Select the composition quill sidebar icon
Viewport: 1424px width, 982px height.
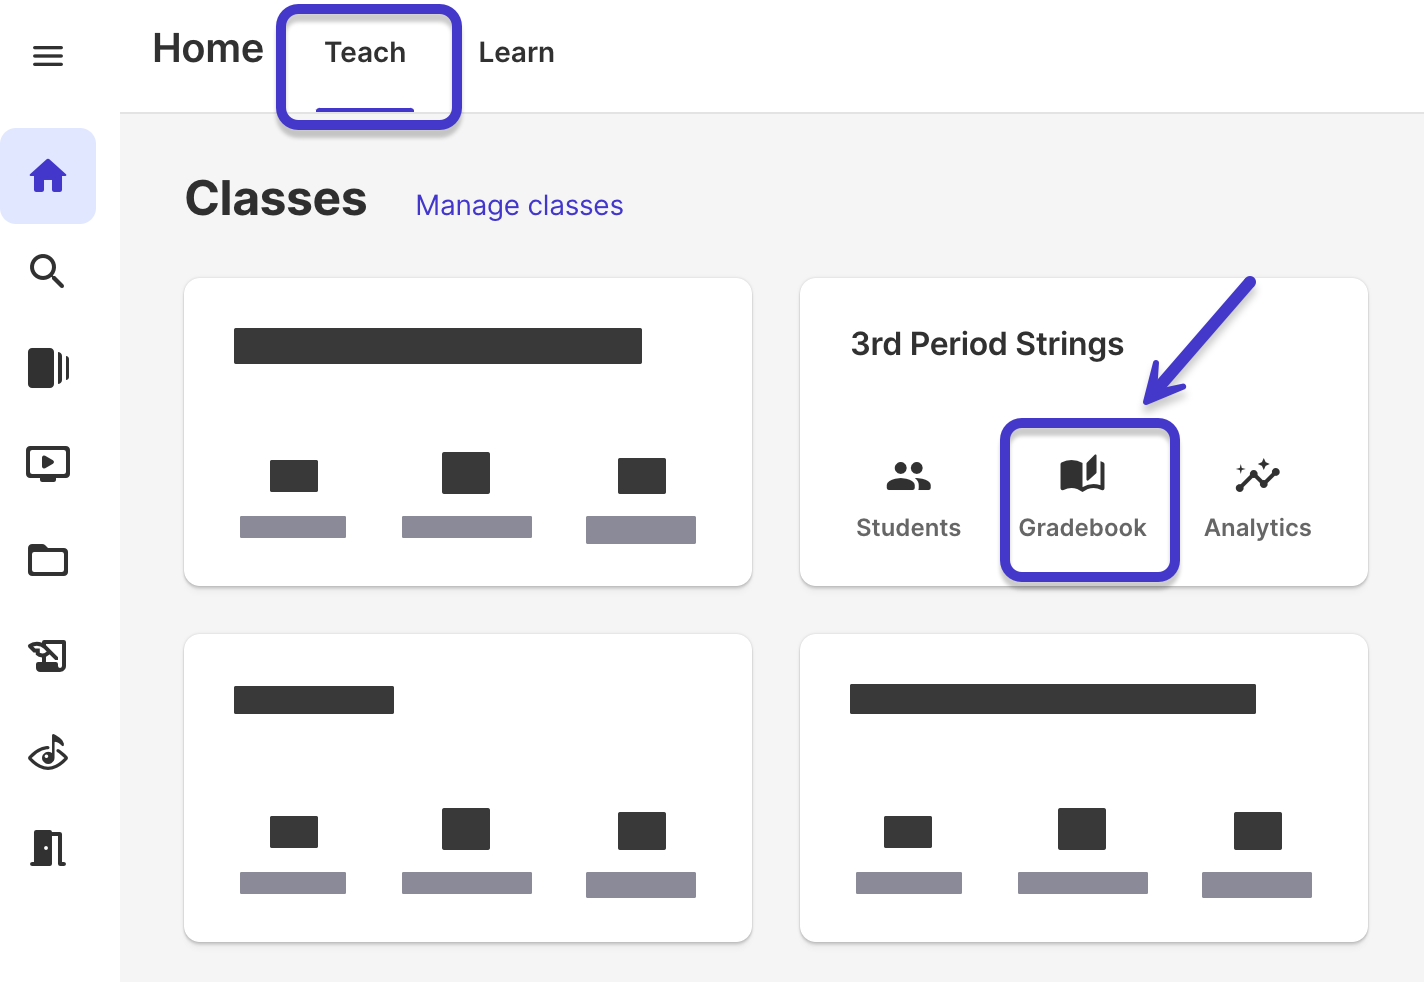click(48, 656)
